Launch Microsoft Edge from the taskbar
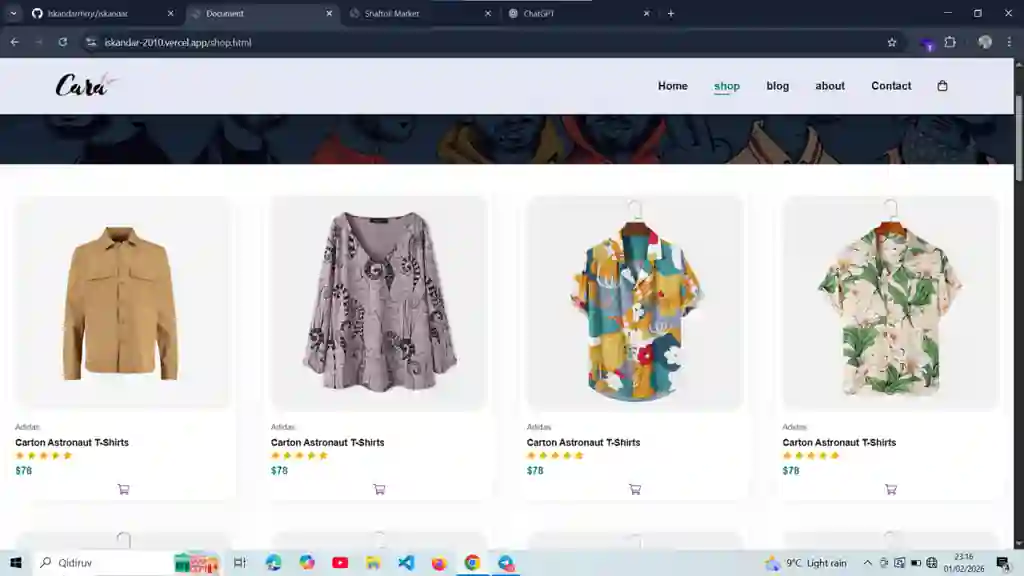 (x=273, y=562)
